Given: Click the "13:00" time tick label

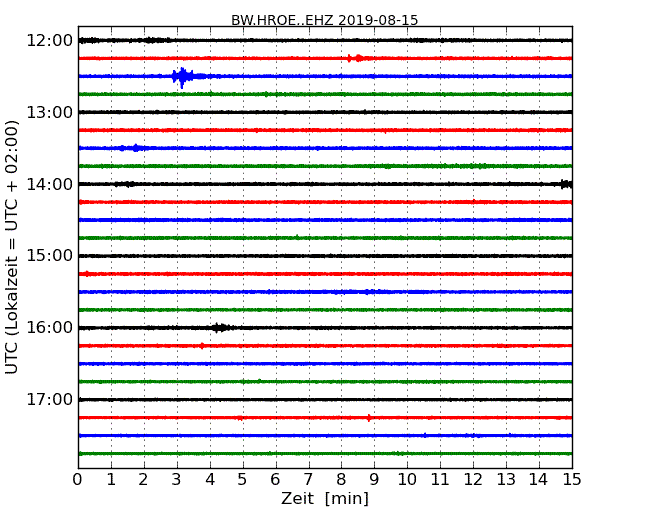Looking at the screenshot, I should (50, 112).
